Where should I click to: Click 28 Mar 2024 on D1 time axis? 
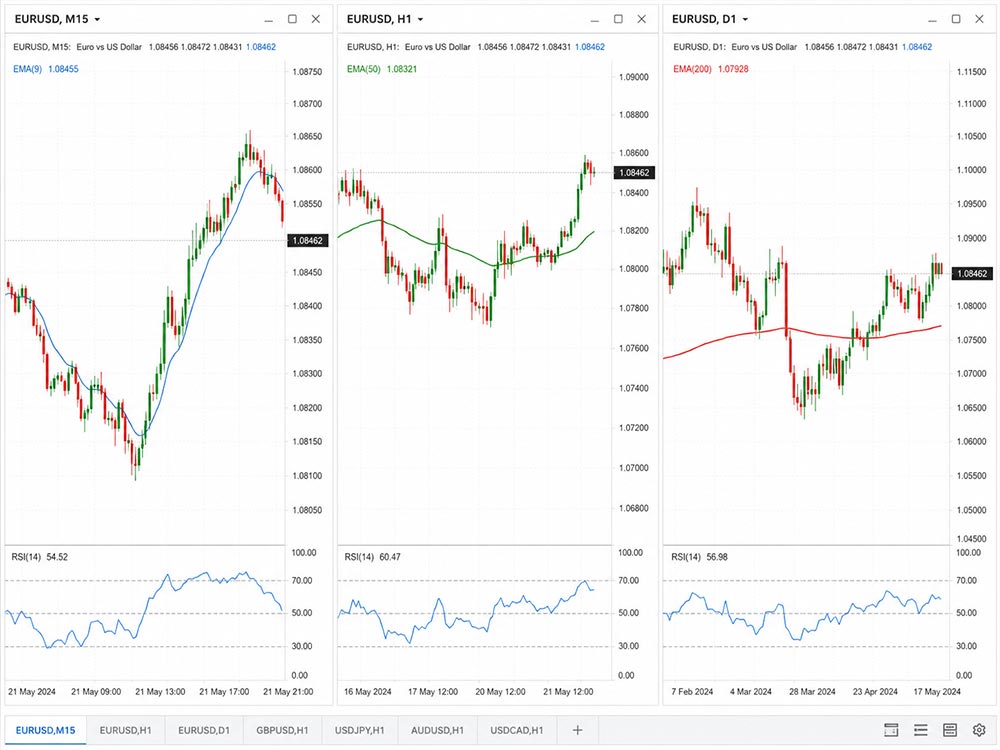812,691
